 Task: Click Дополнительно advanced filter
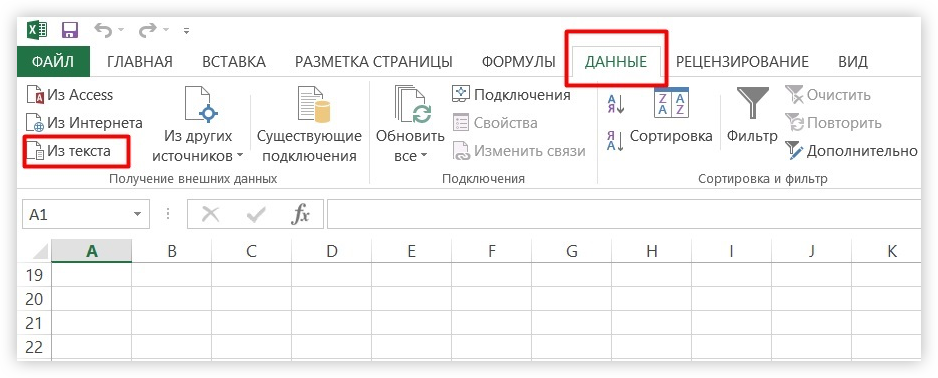[851, 151]
